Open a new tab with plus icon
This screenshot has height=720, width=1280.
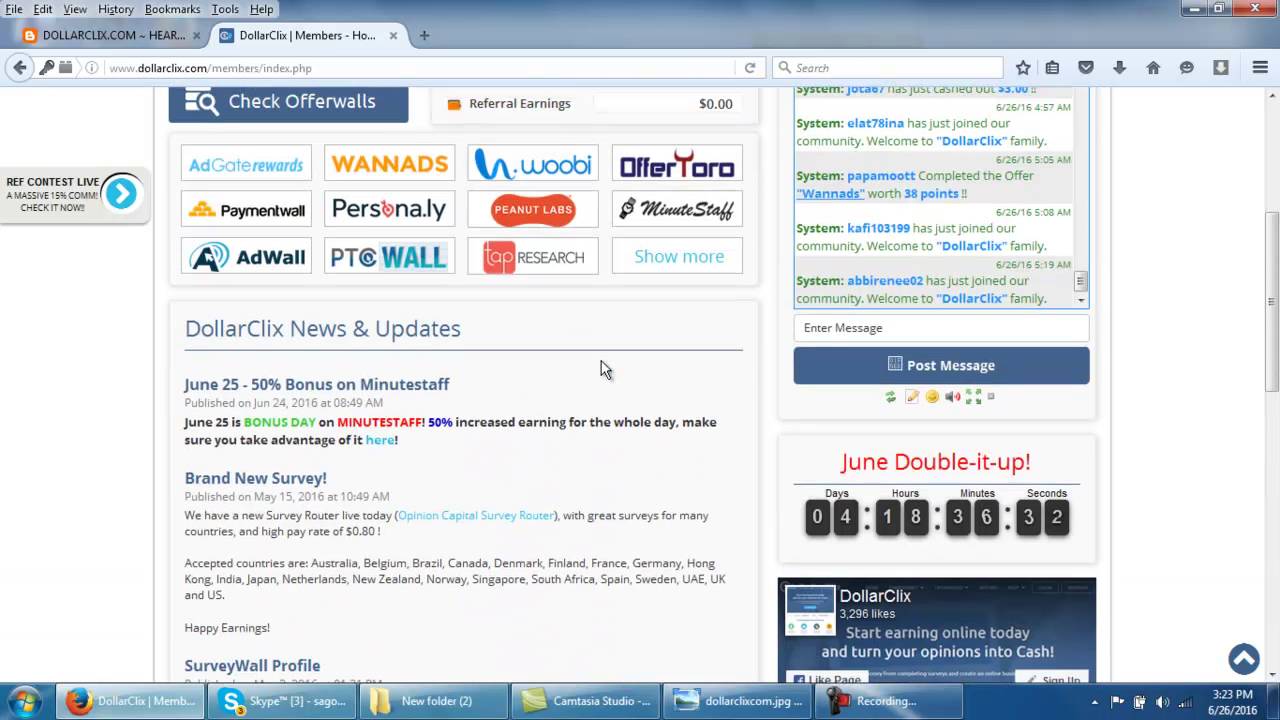424,35
